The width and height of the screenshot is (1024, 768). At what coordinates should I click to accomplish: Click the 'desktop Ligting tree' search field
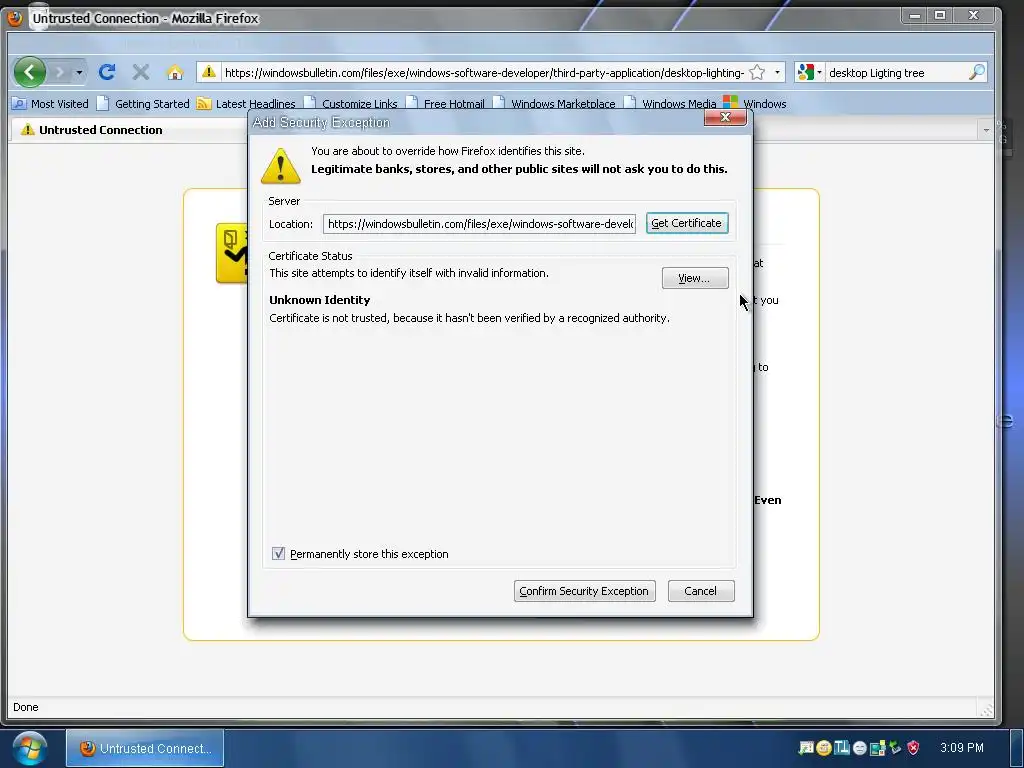coord(895,72)
